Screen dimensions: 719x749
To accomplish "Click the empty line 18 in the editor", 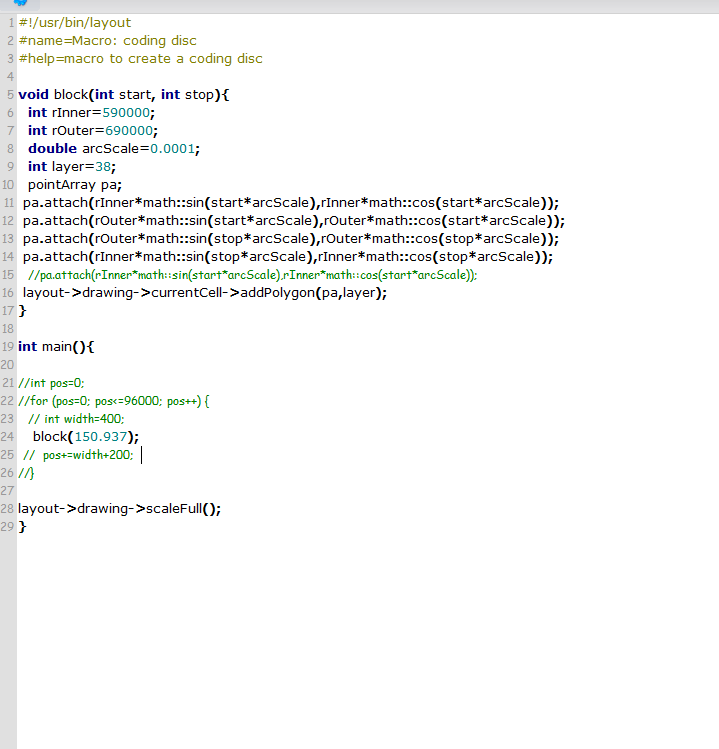I will pos(368,329).
